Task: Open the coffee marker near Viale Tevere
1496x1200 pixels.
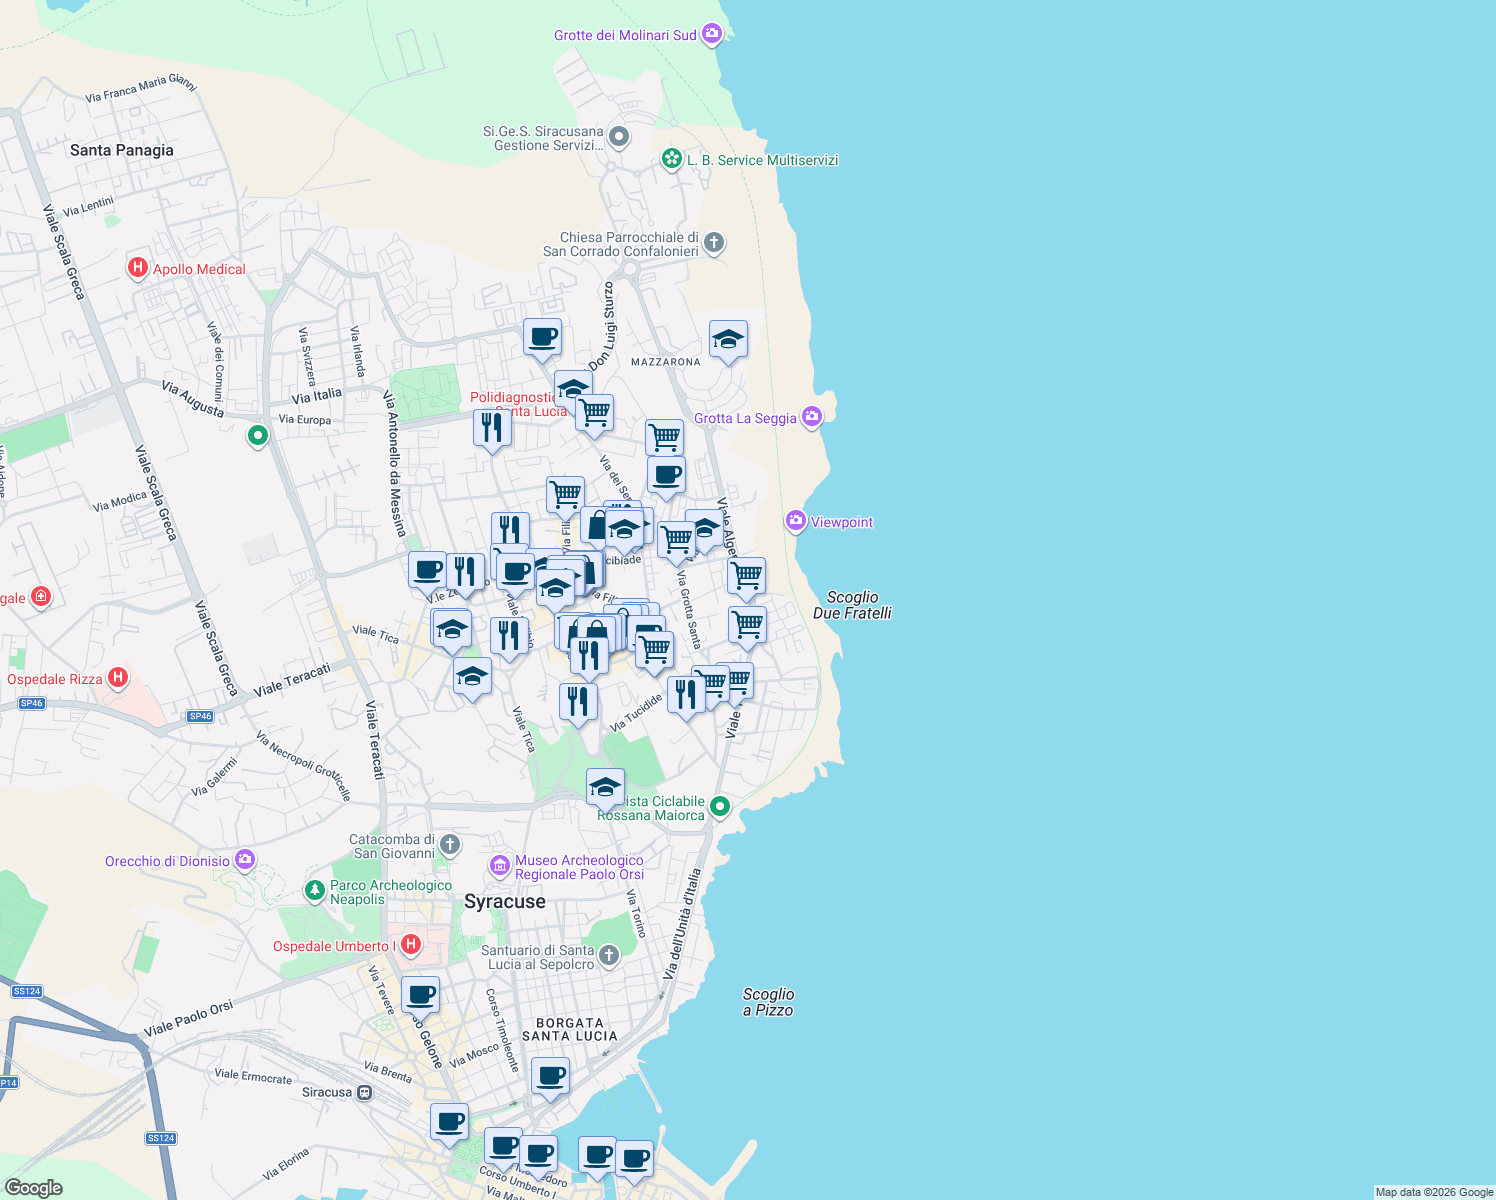Action: tap(421, 998)
